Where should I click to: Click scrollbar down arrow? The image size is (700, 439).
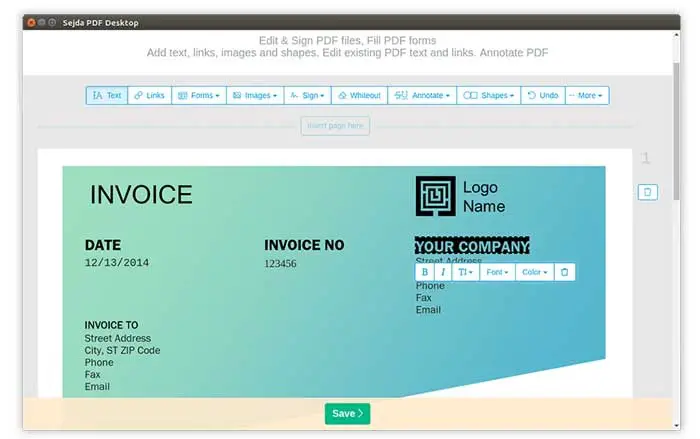tap(677, 426)
